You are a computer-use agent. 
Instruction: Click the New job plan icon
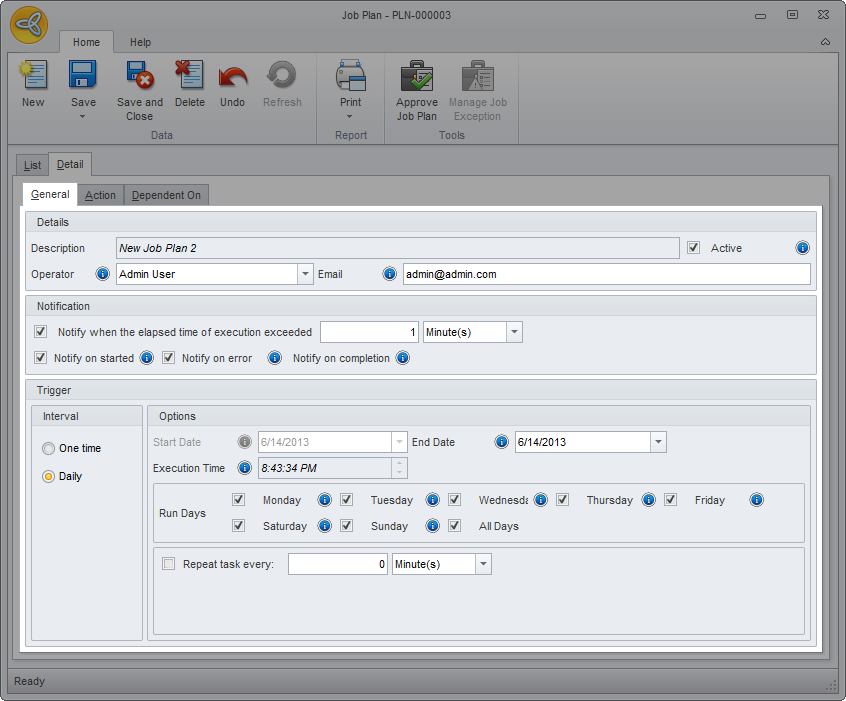coord(33,74)
